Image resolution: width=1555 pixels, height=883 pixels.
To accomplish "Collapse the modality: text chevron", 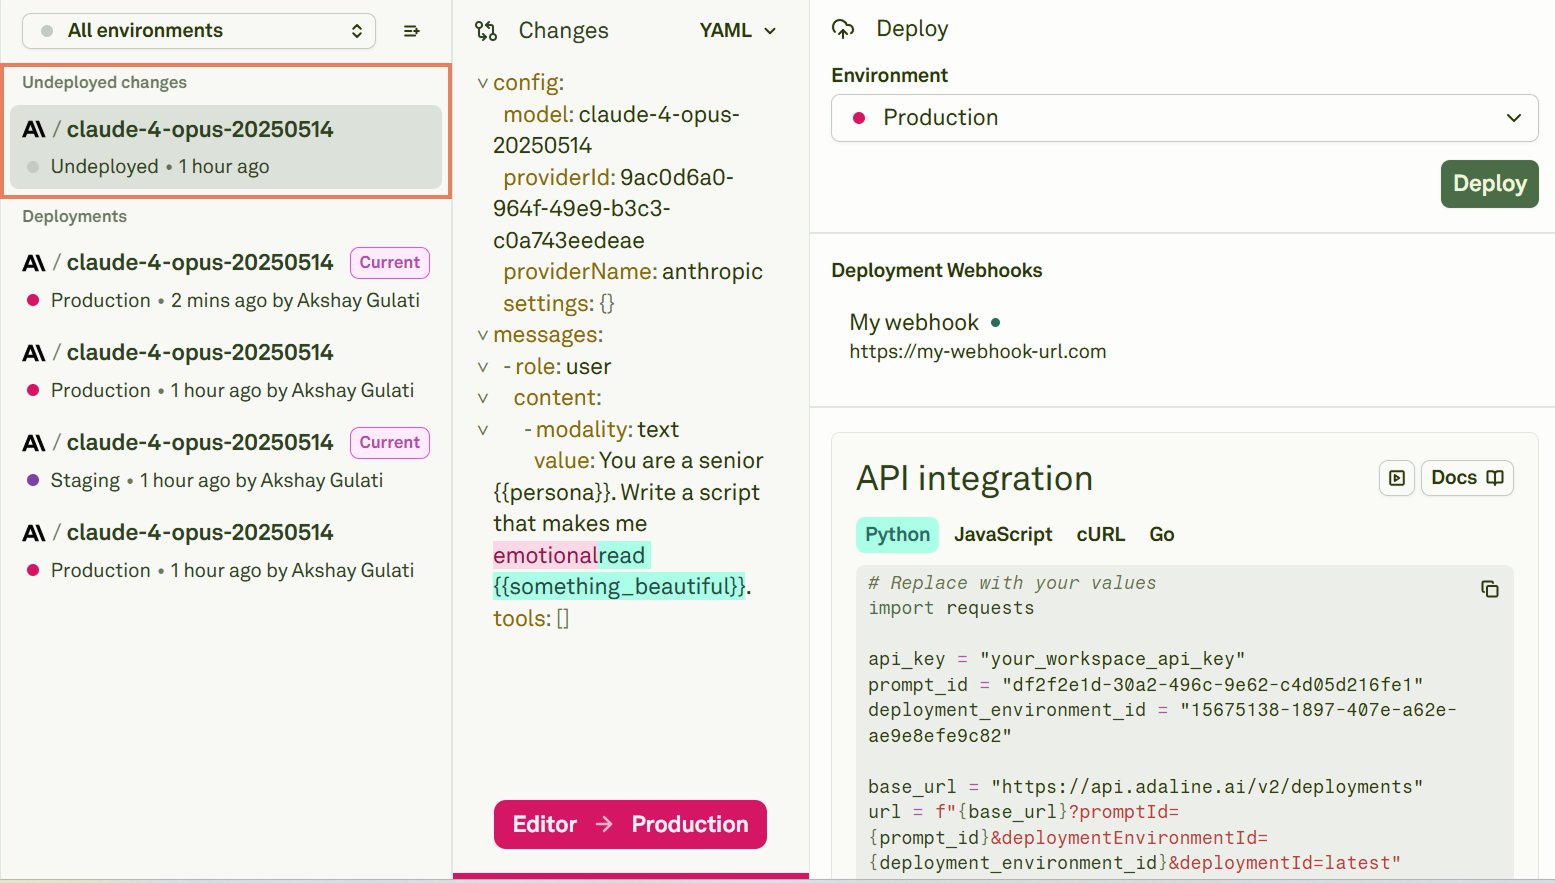I will click(x=483, y=430).
